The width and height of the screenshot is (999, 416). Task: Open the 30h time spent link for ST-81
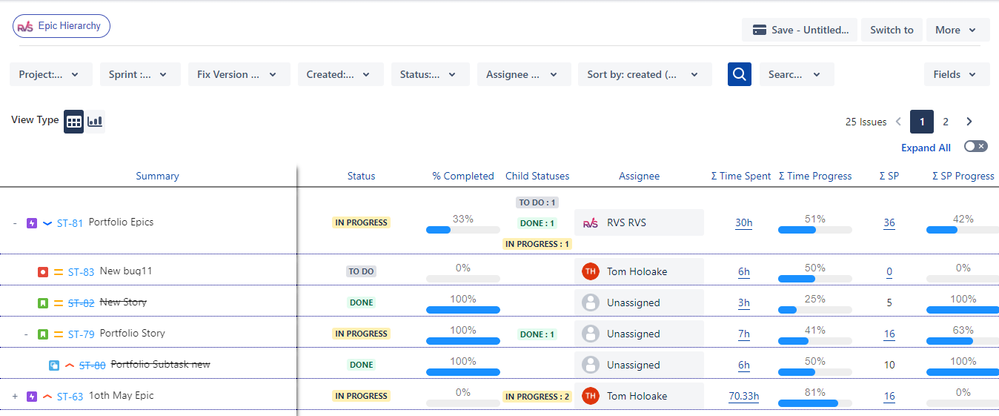(744, 223)
